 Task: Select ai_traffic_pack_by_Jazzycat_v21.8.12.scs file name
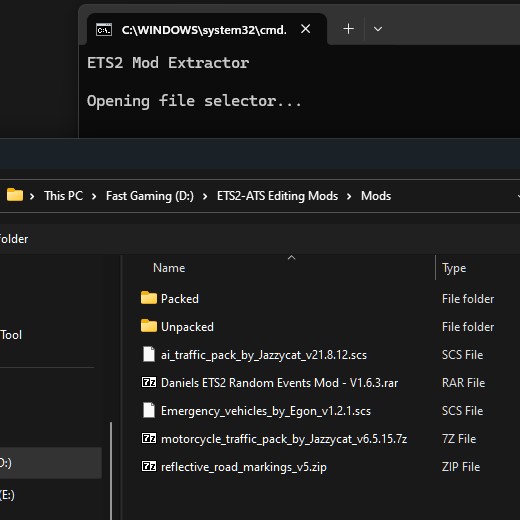click(x=264, y=355)
